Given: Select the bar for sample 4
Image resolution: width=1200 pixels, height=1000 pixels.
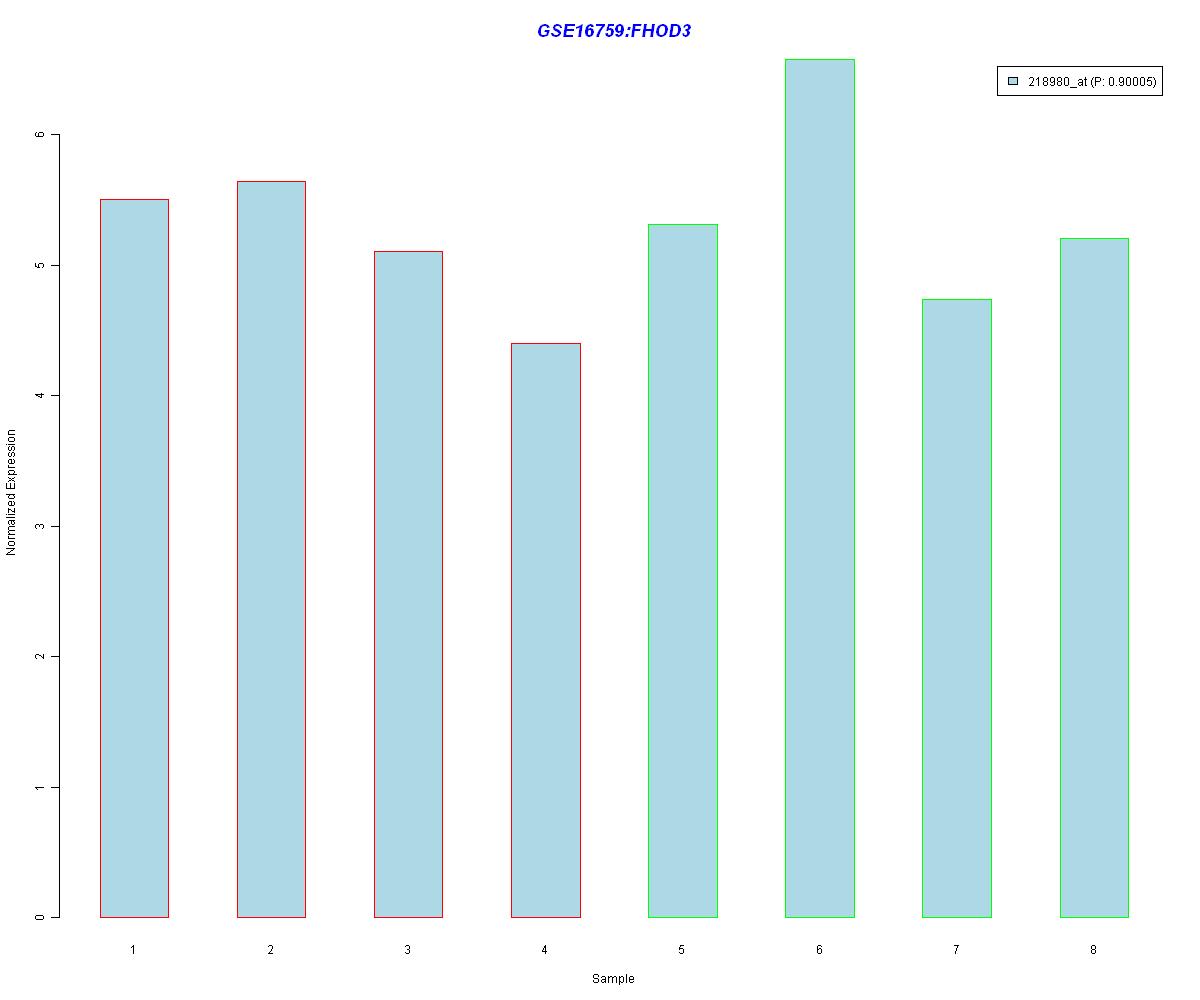Looking at the screenshot, I should (546, 630).
